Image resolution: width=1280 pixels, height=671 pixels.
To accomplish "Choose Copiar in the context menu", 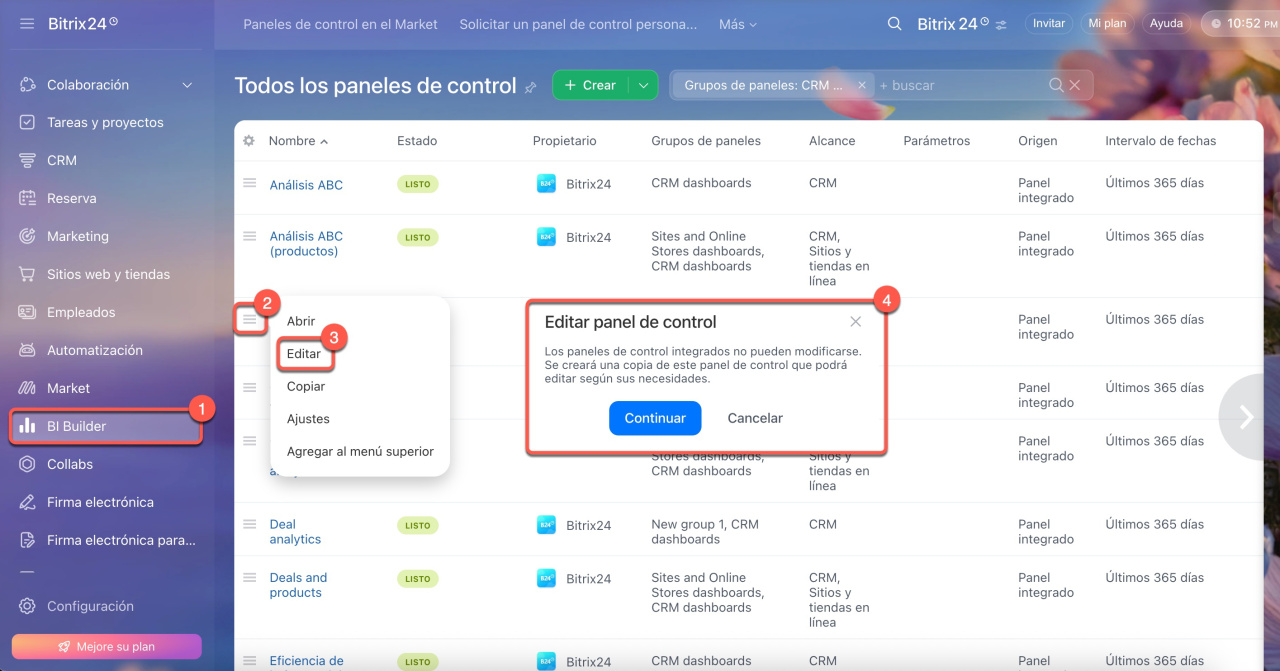I will [x=306, y=386].
